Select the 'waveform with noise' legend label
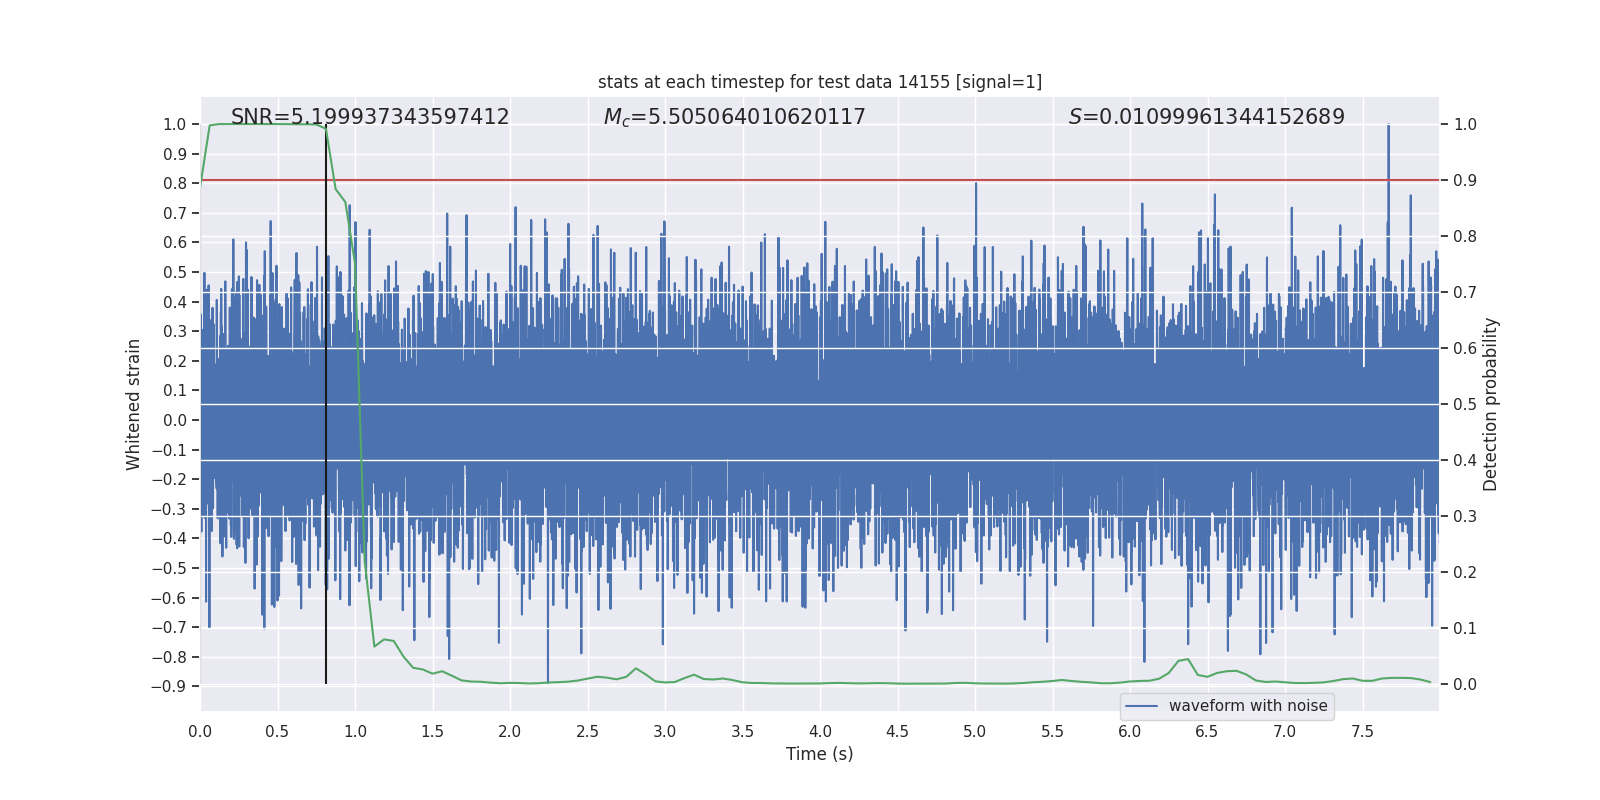The height and width of the screenshot is (800, 1600). coord(1247,706)
